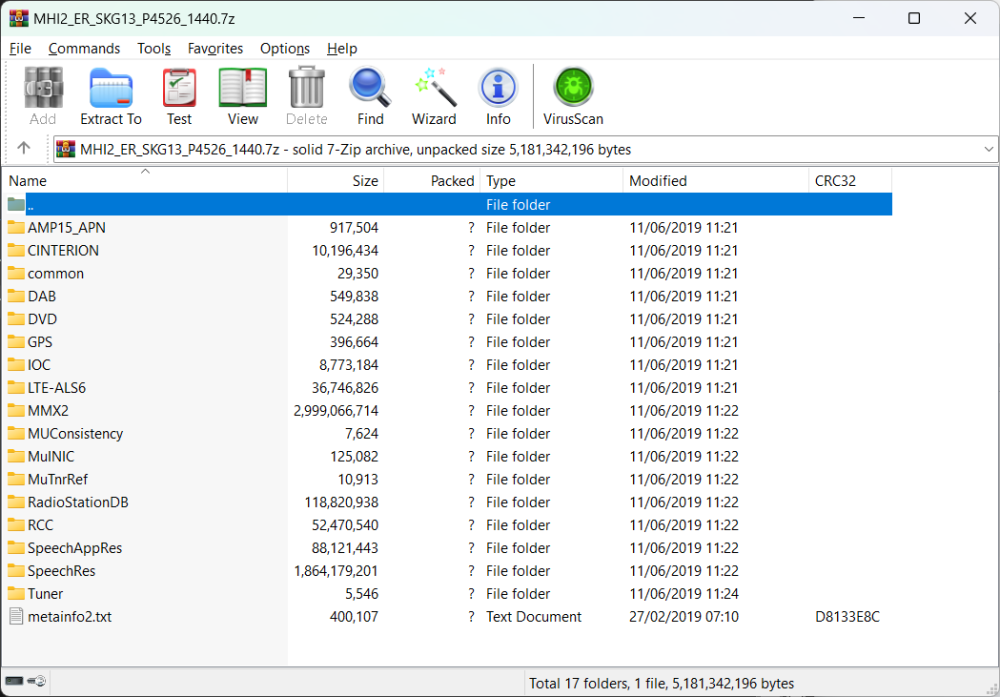Open the Options menu
Screen dimensions: 1000x697
pyautogui.click(x=284, y=48)
